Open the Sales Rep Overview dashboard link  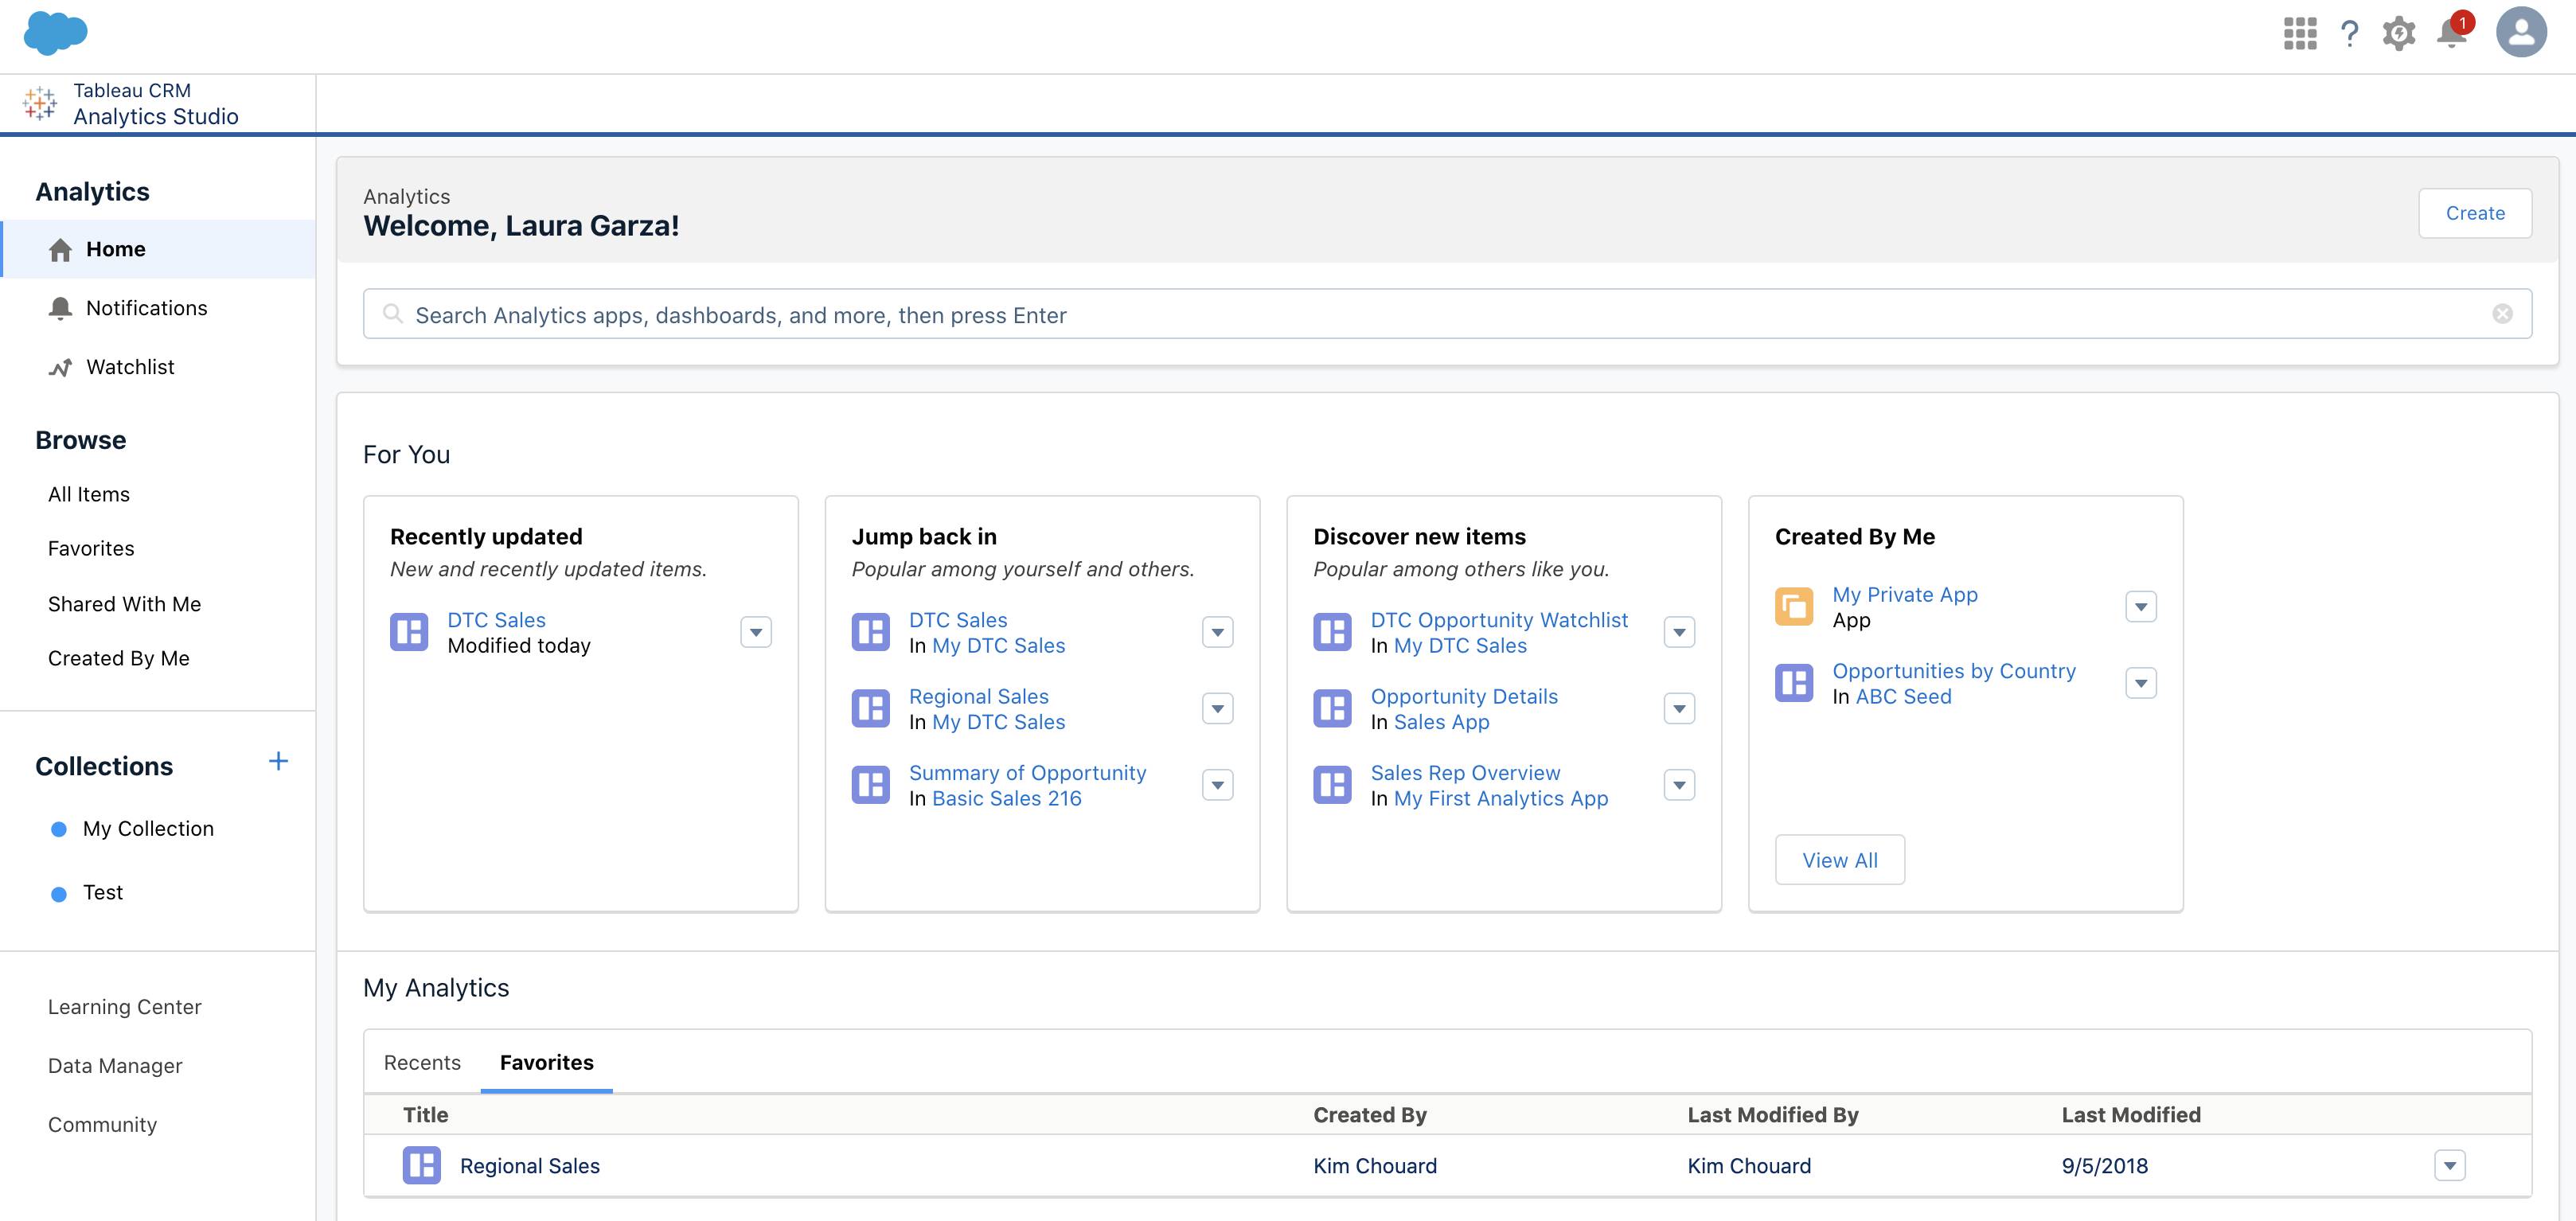[x=1465, y=773]
